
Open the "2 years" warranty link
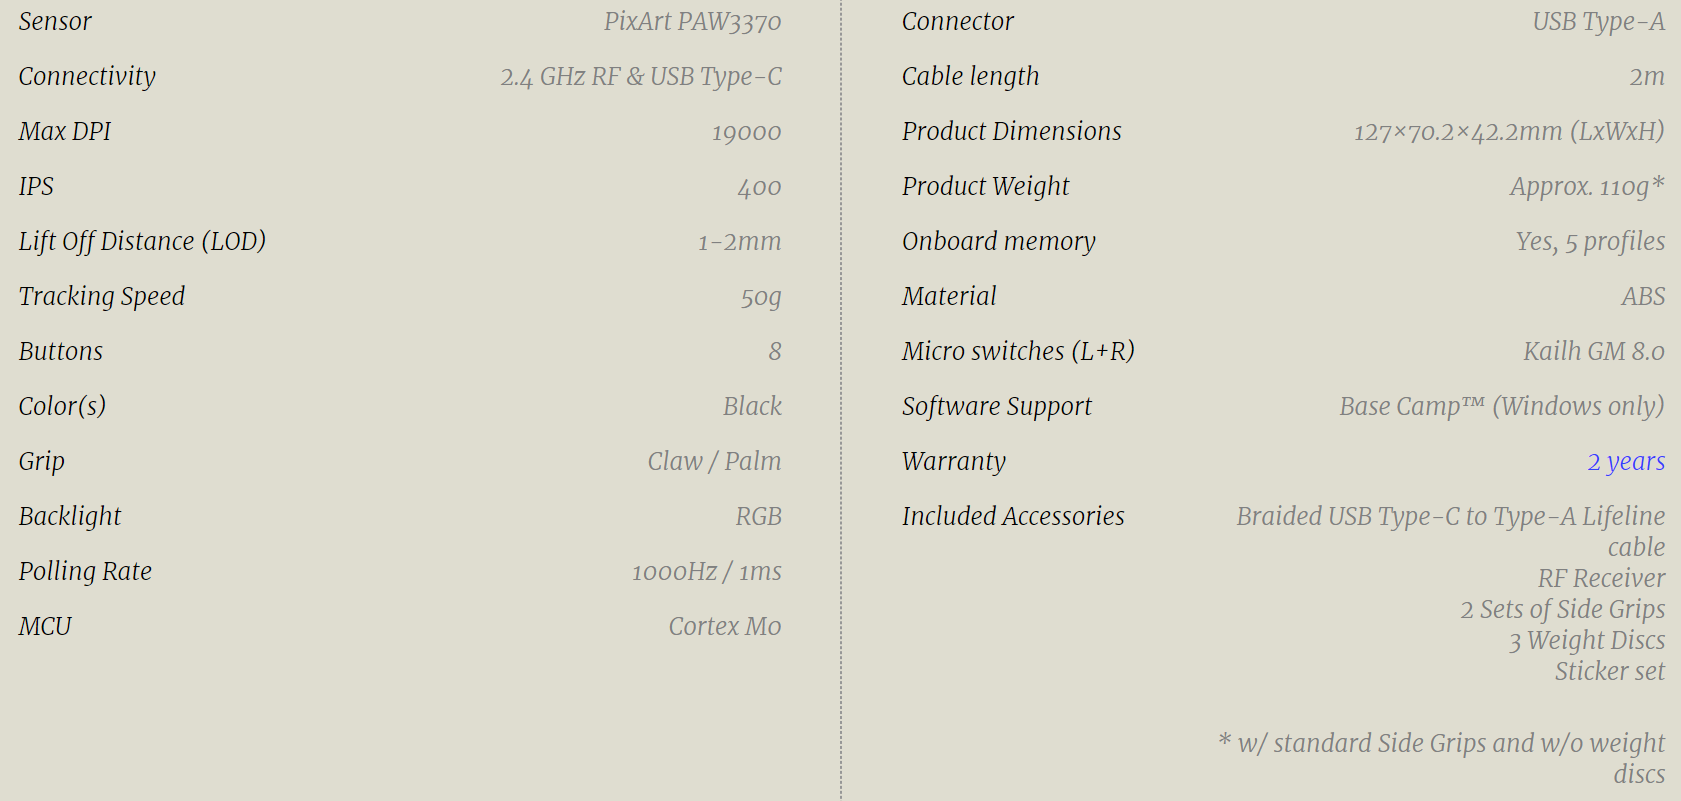point(1626,461)
